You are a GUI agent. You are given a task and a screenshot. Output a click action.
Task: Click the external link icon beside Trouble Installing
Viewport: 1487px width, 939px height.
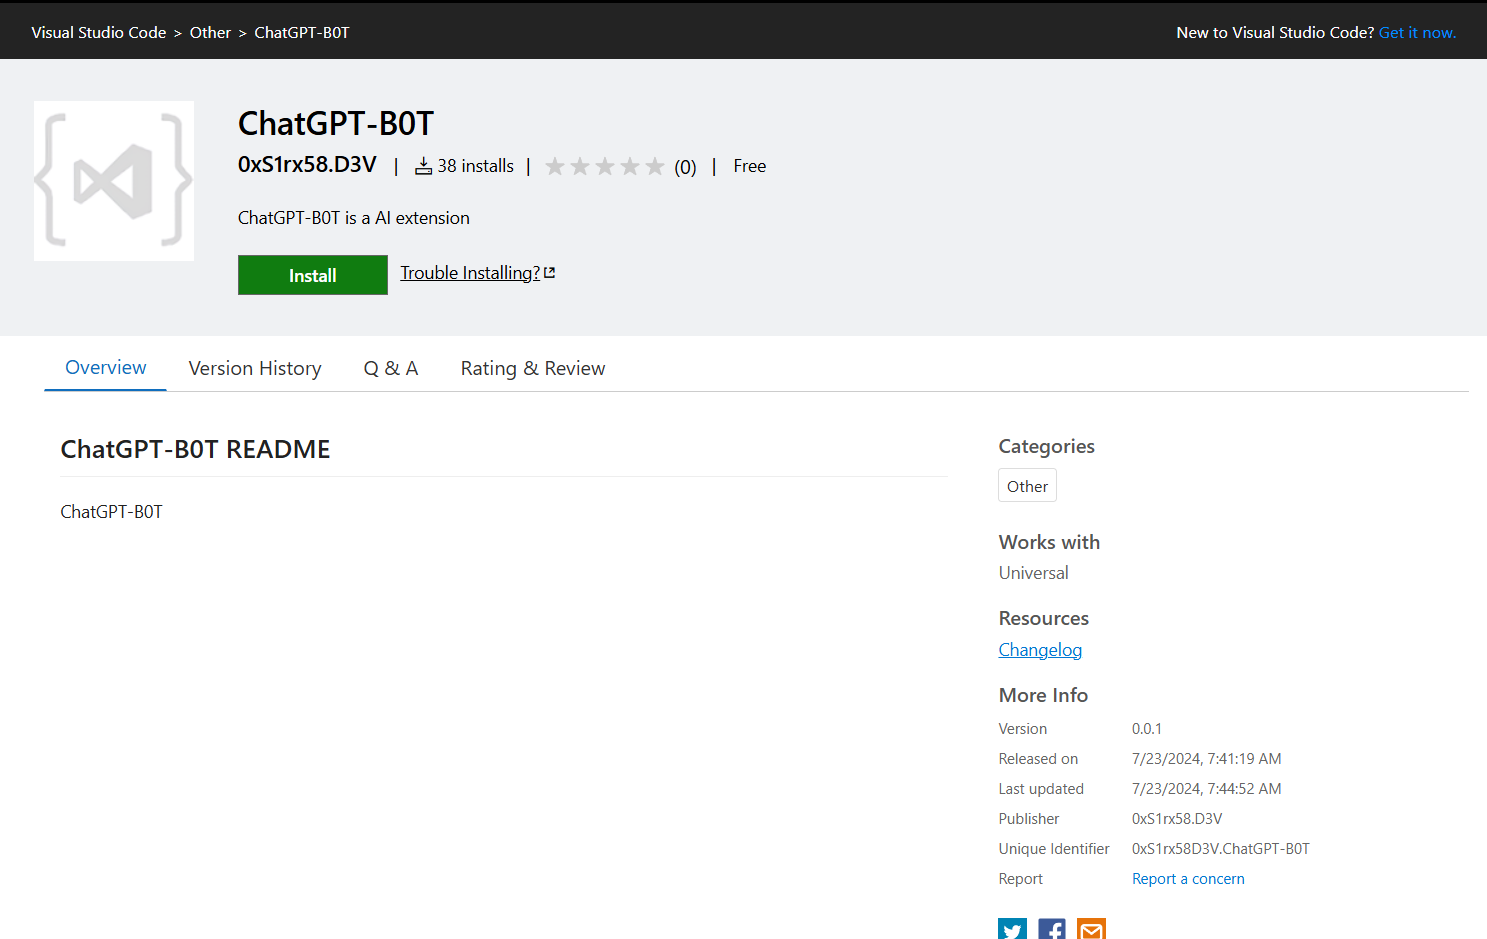[549, 273]
